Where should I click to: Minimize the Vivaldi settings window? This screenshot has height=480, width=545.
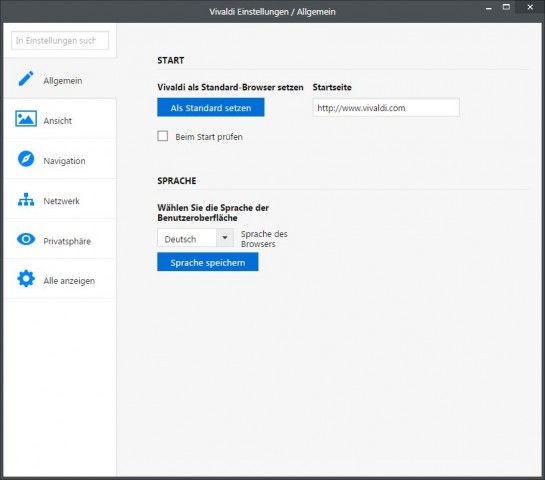(489, 8)
